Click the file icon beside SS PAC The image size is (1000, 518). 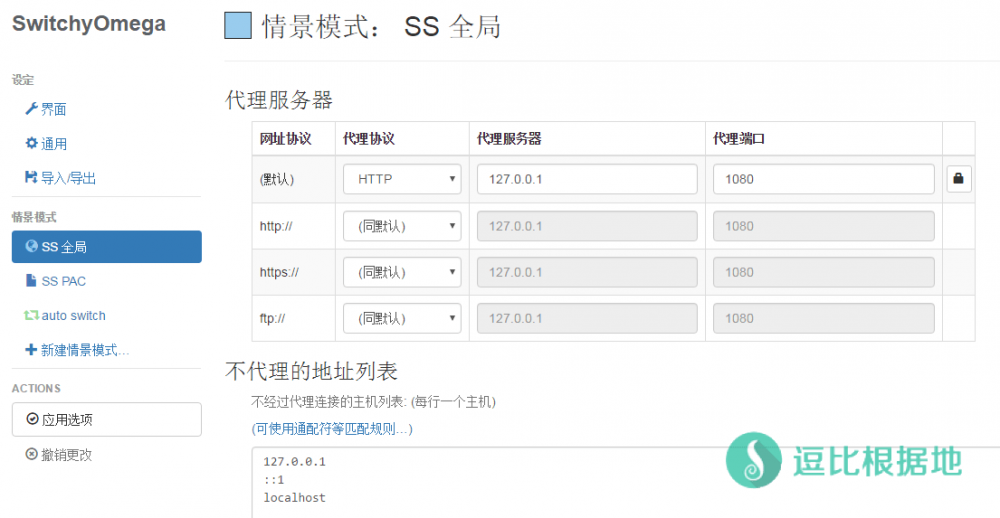point(31,281)
